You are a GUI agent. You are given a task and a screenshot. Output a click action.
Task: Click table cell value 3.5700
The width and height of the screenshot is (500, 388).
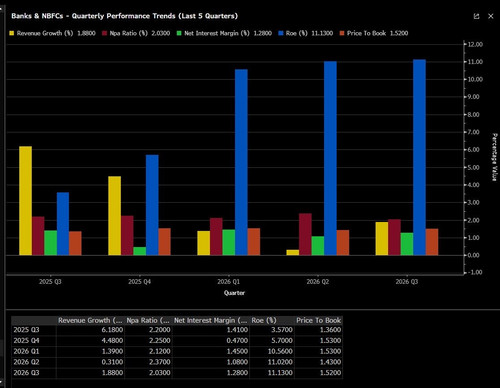(282, 330)
